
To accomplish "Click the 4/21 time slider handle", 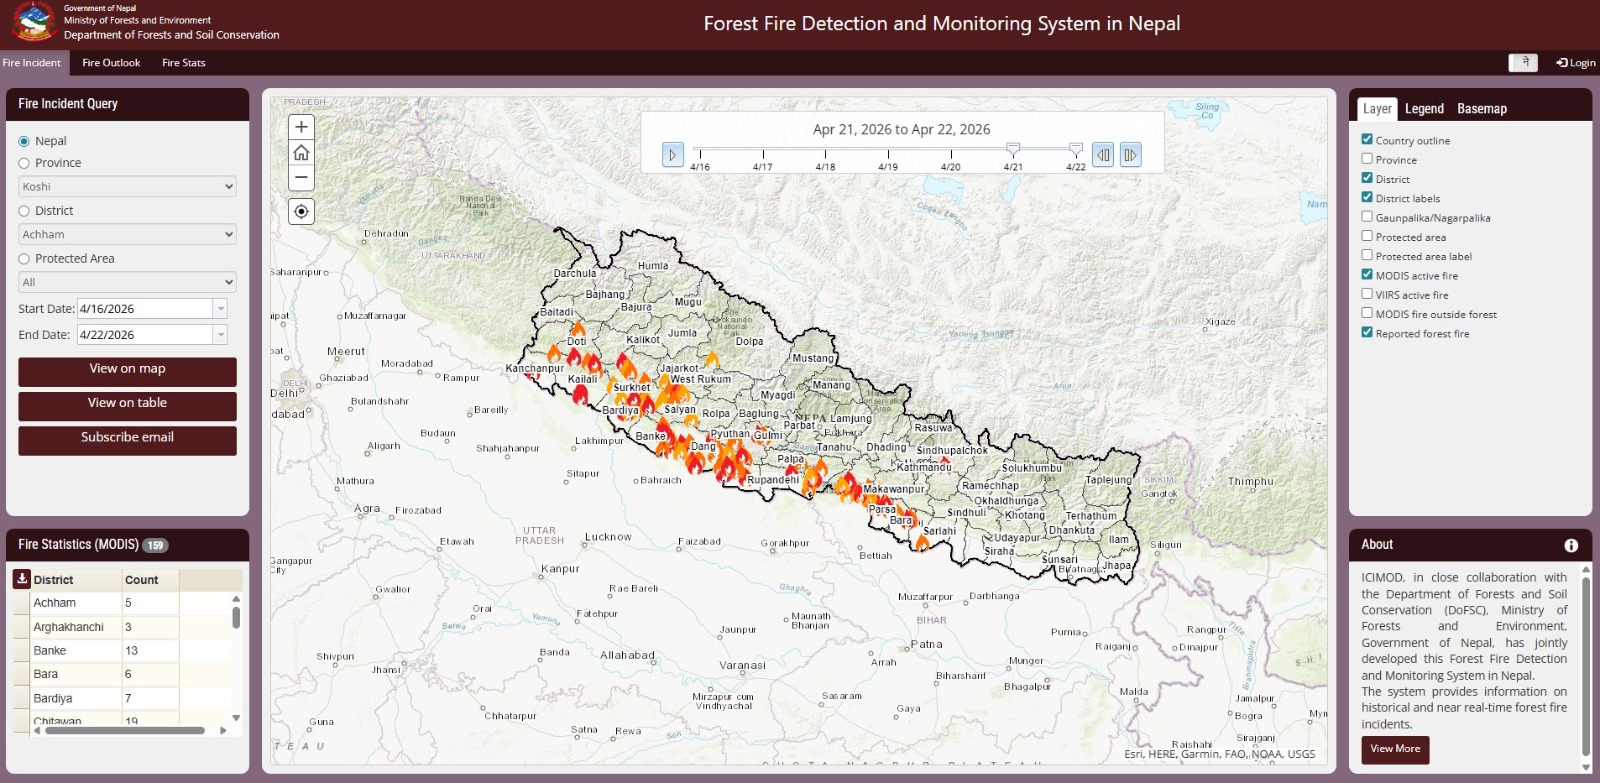I will pos(1013,149).
